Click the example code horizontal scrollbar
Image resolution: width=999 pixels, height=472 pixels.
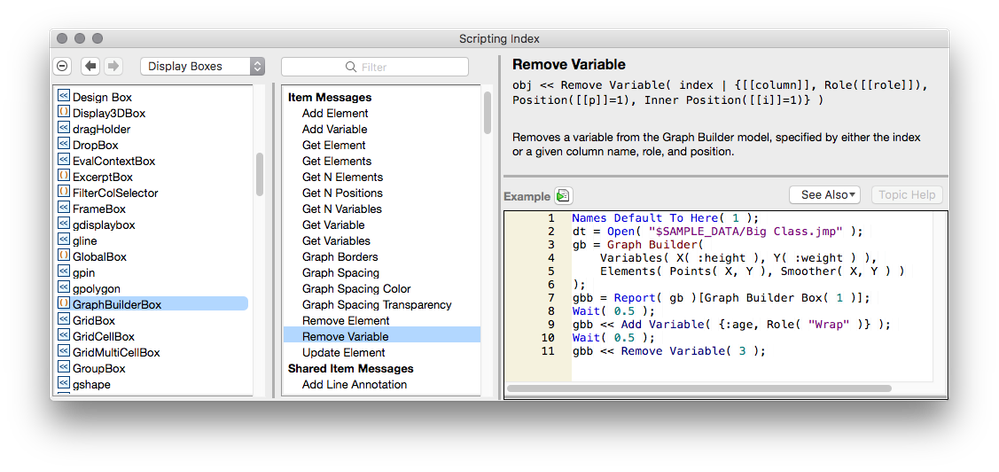[698, 388]
